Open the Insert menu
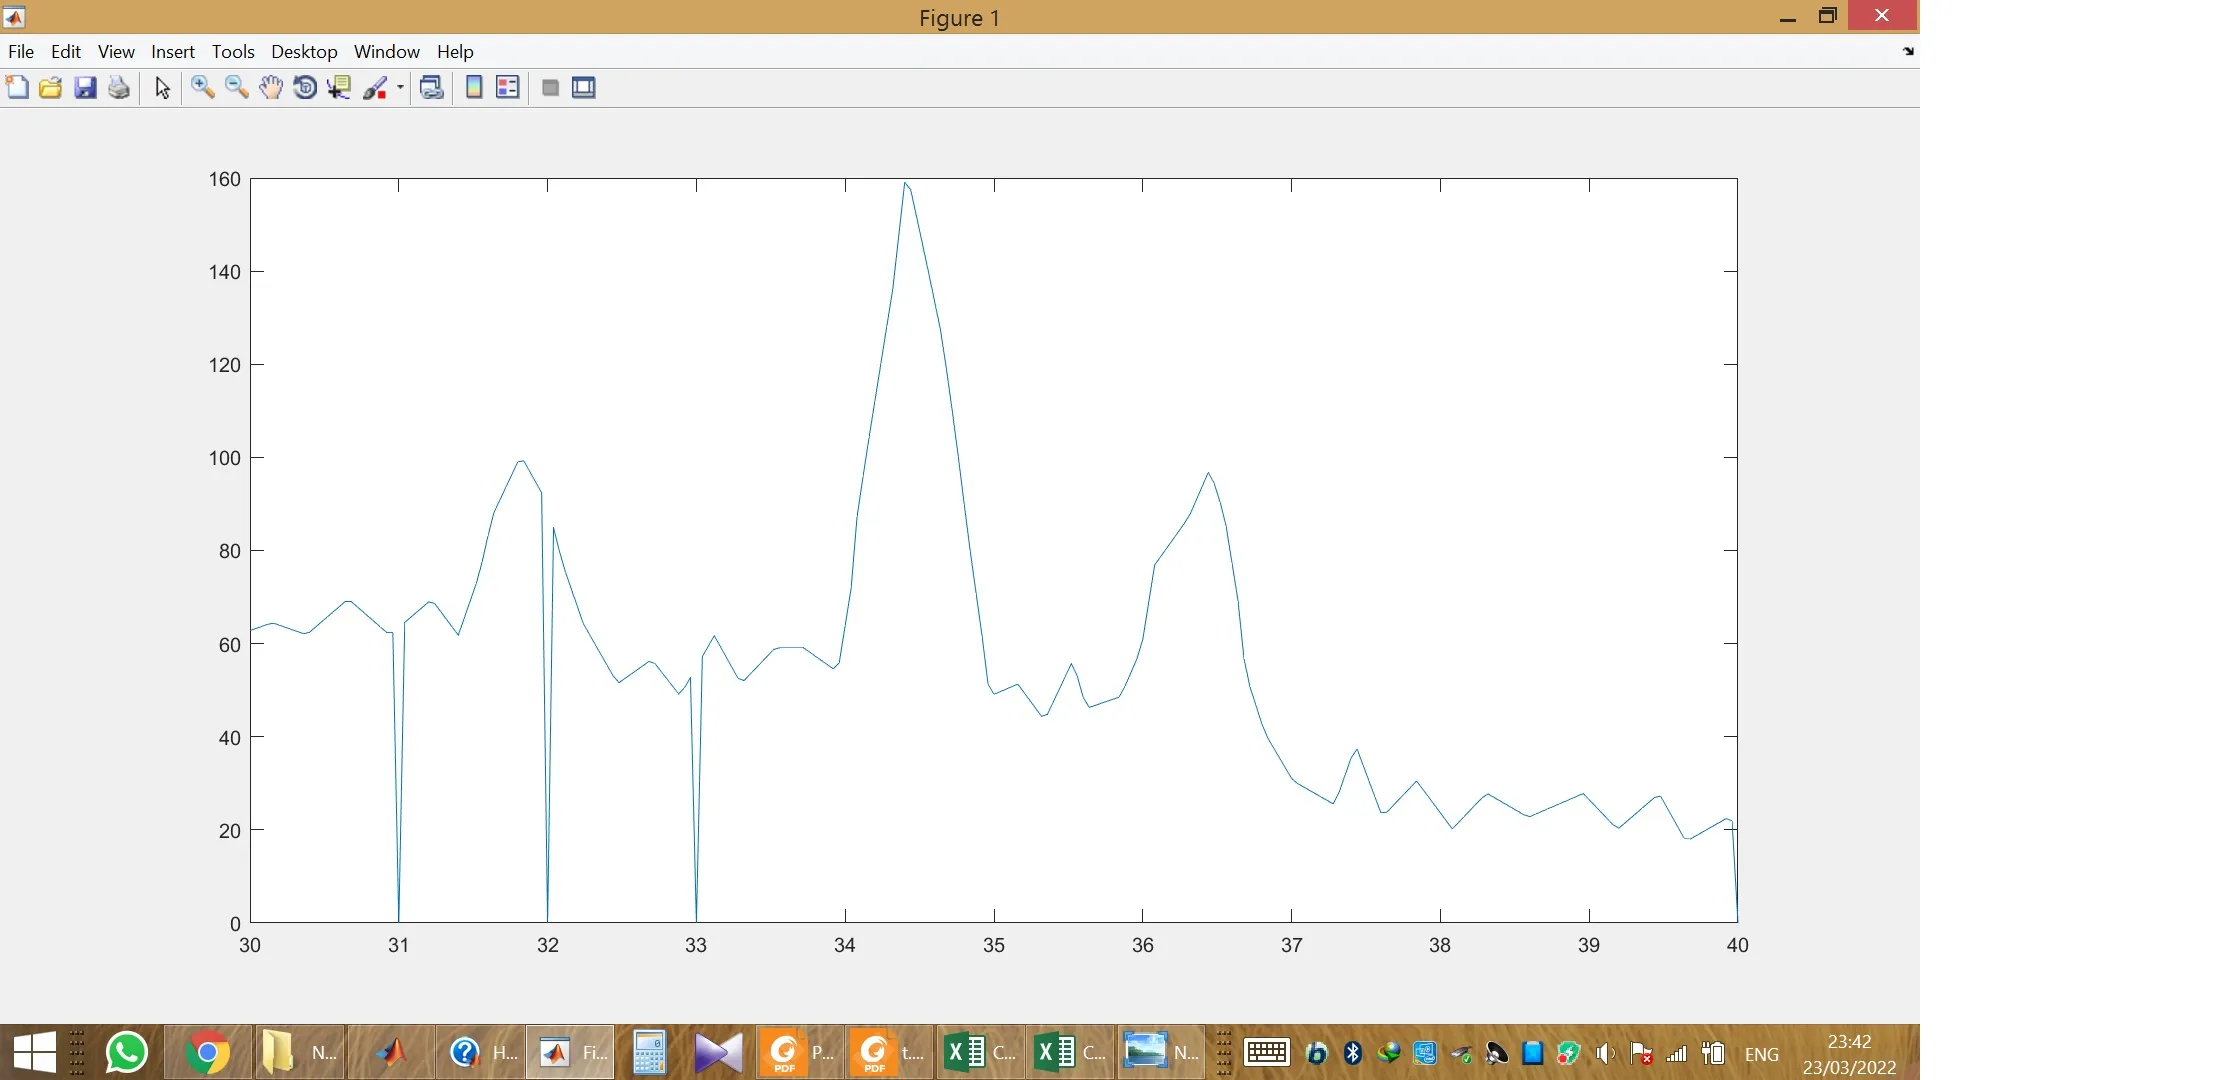This screenshot has height=1080, width=2240. pos(173,52)
